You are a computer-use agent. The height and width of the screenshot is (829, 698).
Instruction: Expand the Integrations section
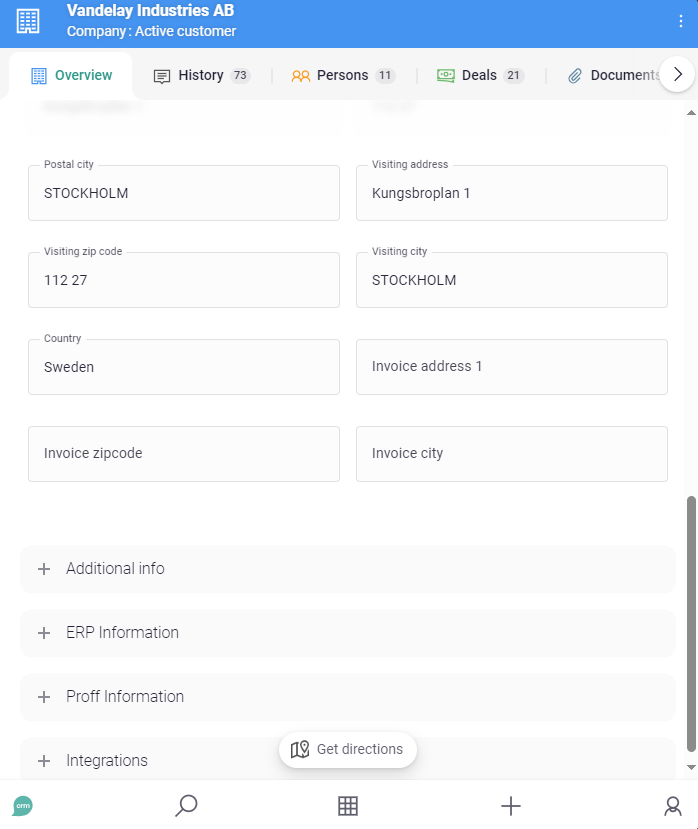pos(150,761)
